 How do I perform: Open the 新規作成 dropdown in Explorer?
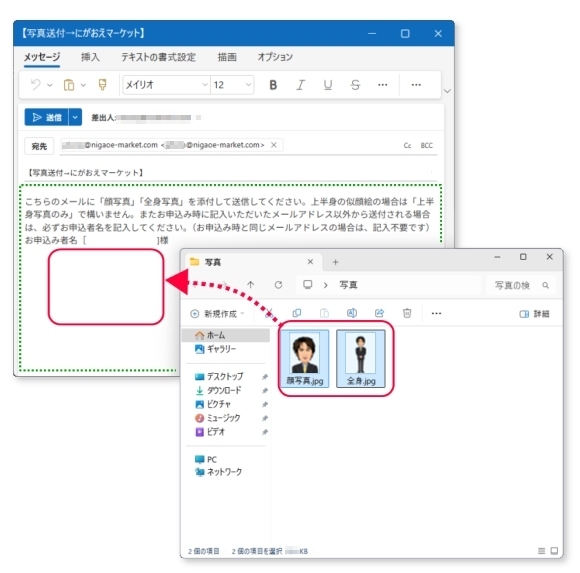pyautogui.click(x=218, y=314)
